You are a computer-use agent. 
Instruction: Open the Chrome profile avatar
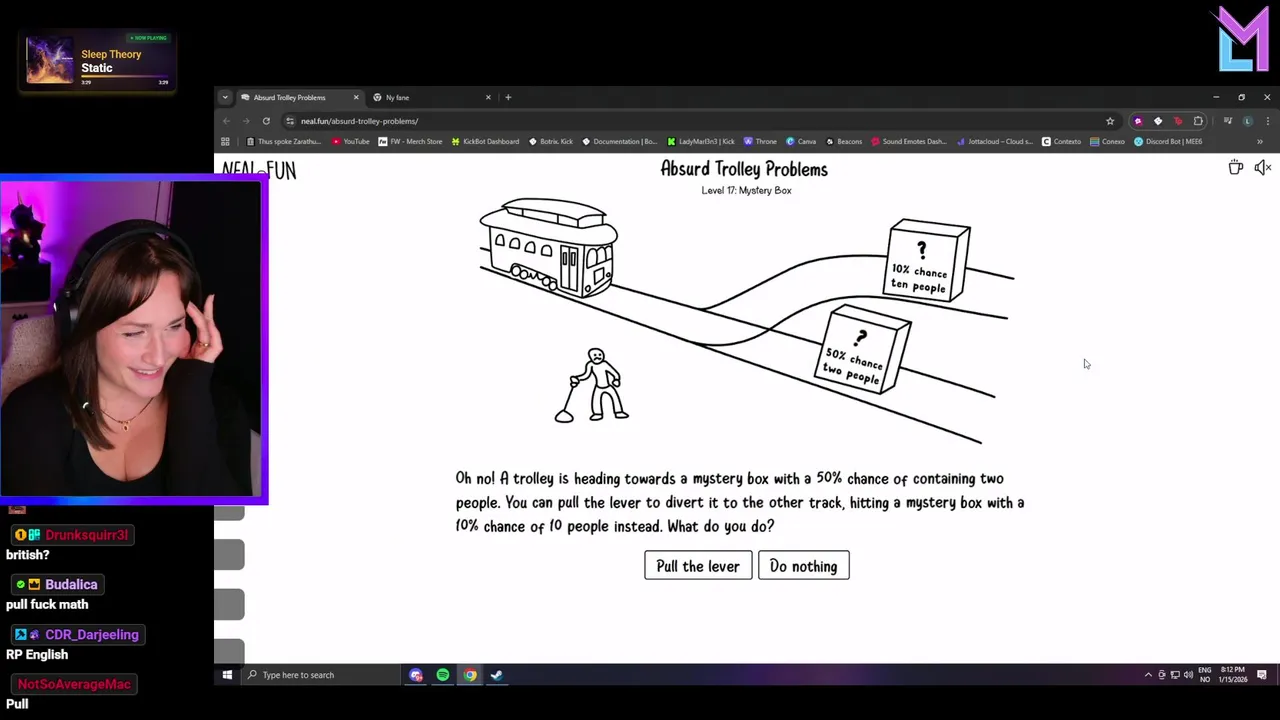(1247, 121)
